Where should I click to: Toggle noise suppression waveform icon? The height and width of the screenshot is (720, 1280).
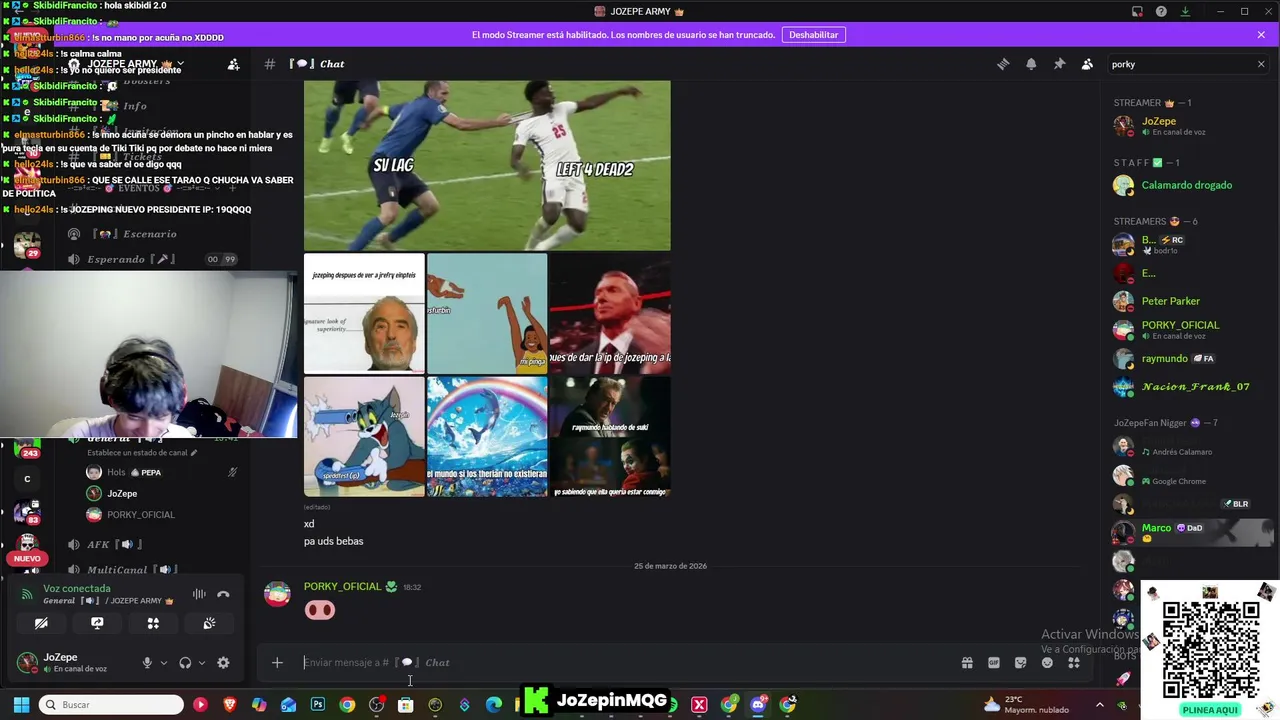[199, 594]
